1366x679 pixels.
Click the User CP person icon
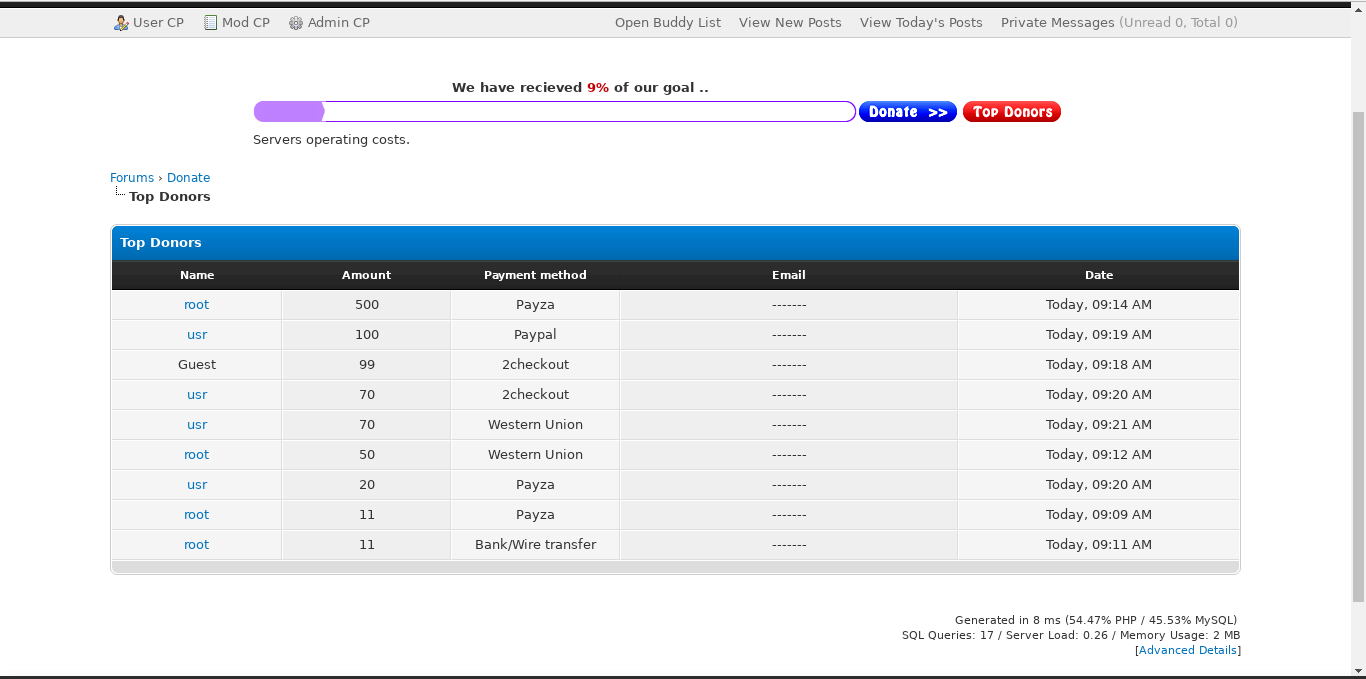point(121,23)
